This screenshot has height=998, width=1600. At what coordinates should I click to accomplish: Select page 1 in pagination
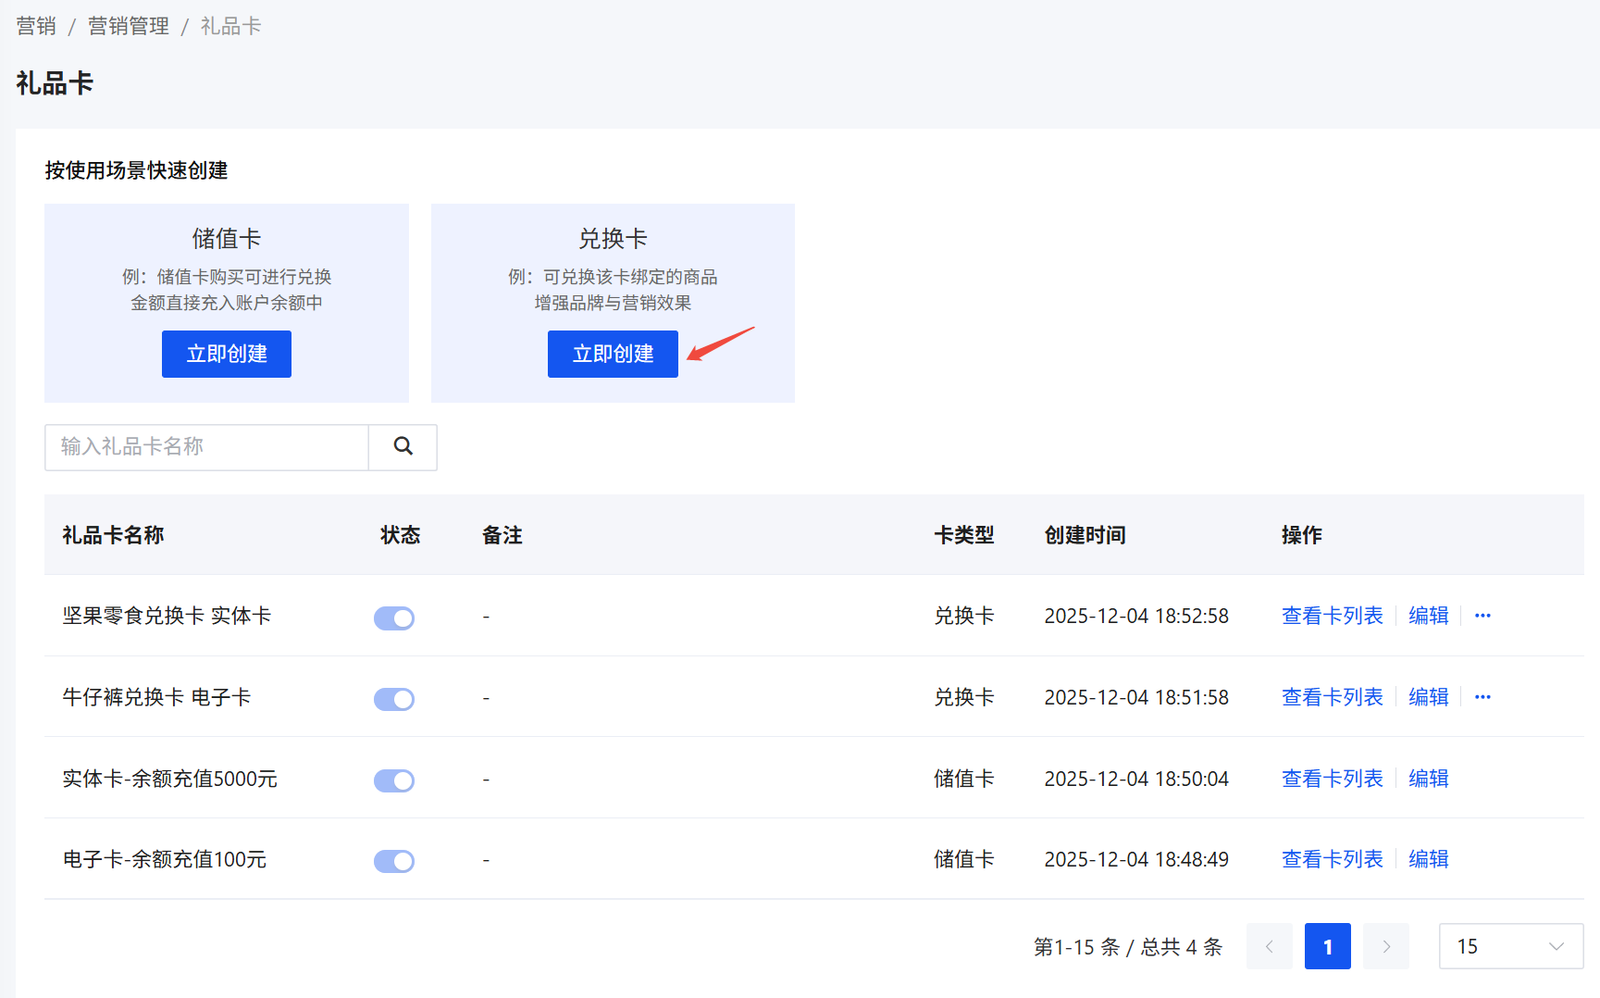pyautogui.click(x=1327, y=946)
